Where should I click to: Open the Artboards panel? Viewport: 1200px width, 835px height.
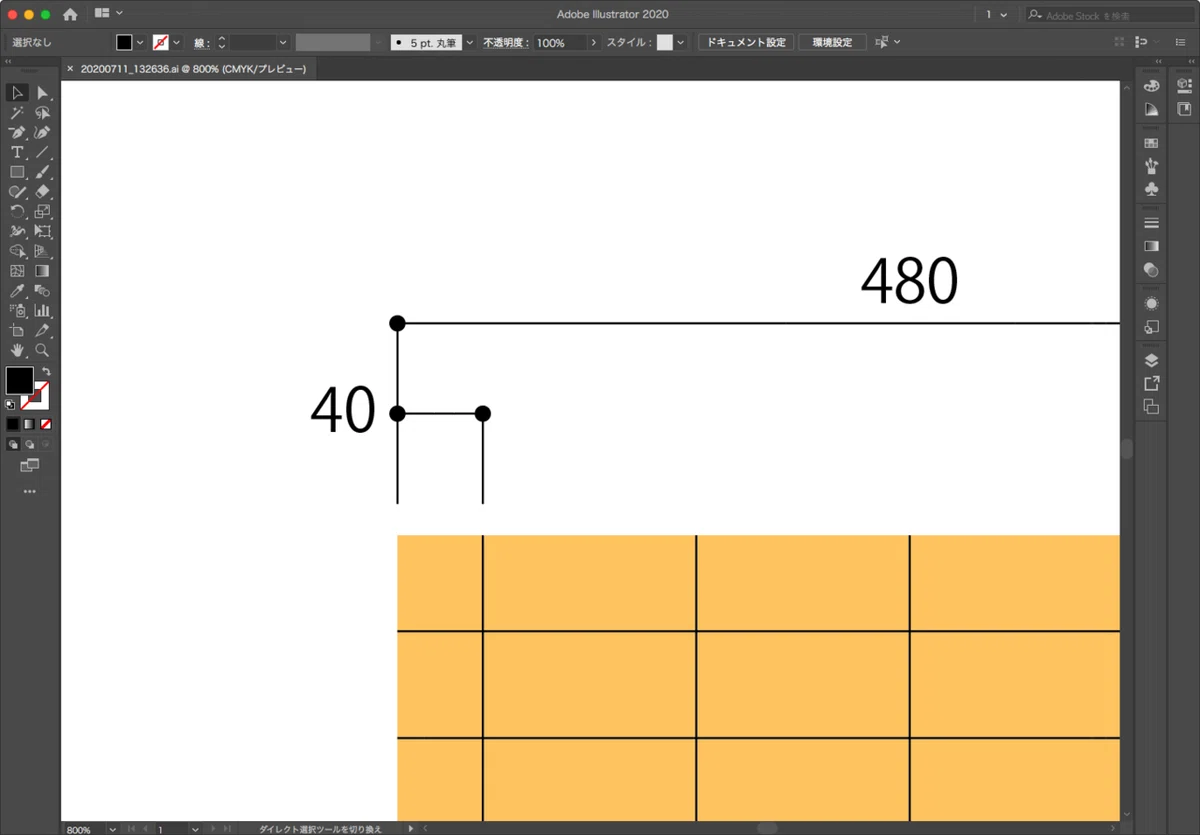(x=1151, y=406)
